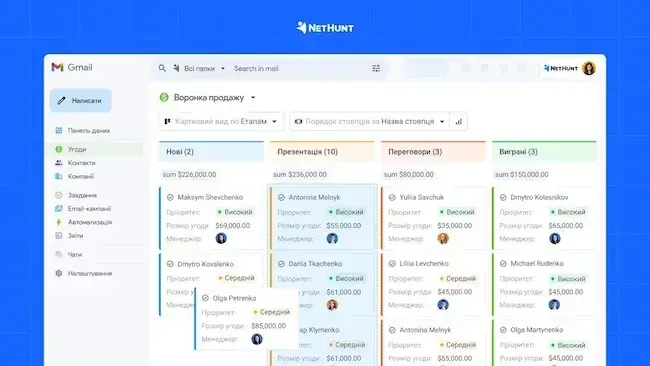This screenshot has height=366, width=650.
Task: Toggle checkmark on Yuliia Savchuk card
Action: (392, 197)
